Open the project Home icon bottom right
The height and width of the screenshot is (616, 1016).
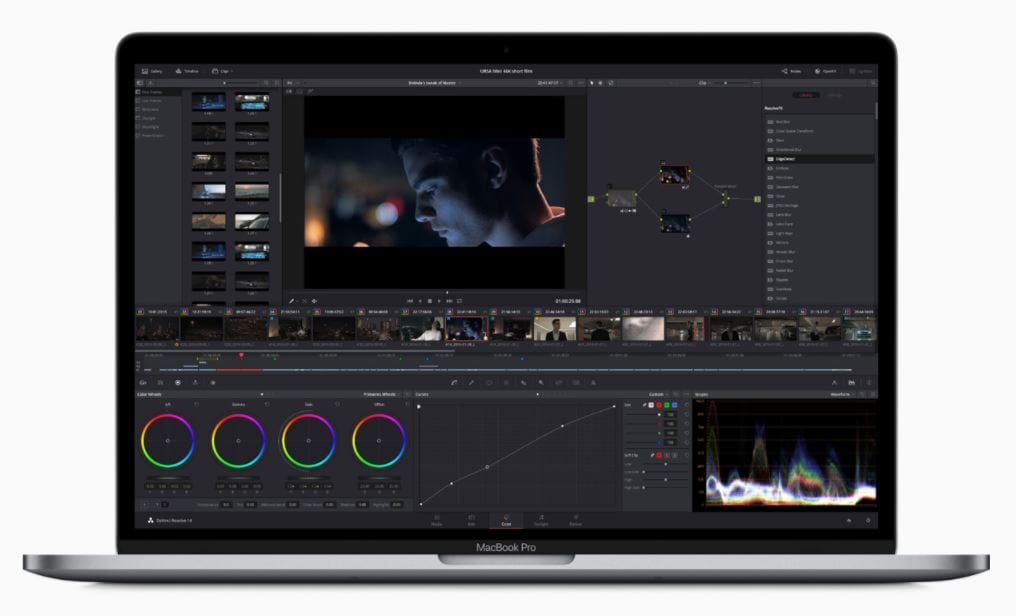tap(850, 520)
